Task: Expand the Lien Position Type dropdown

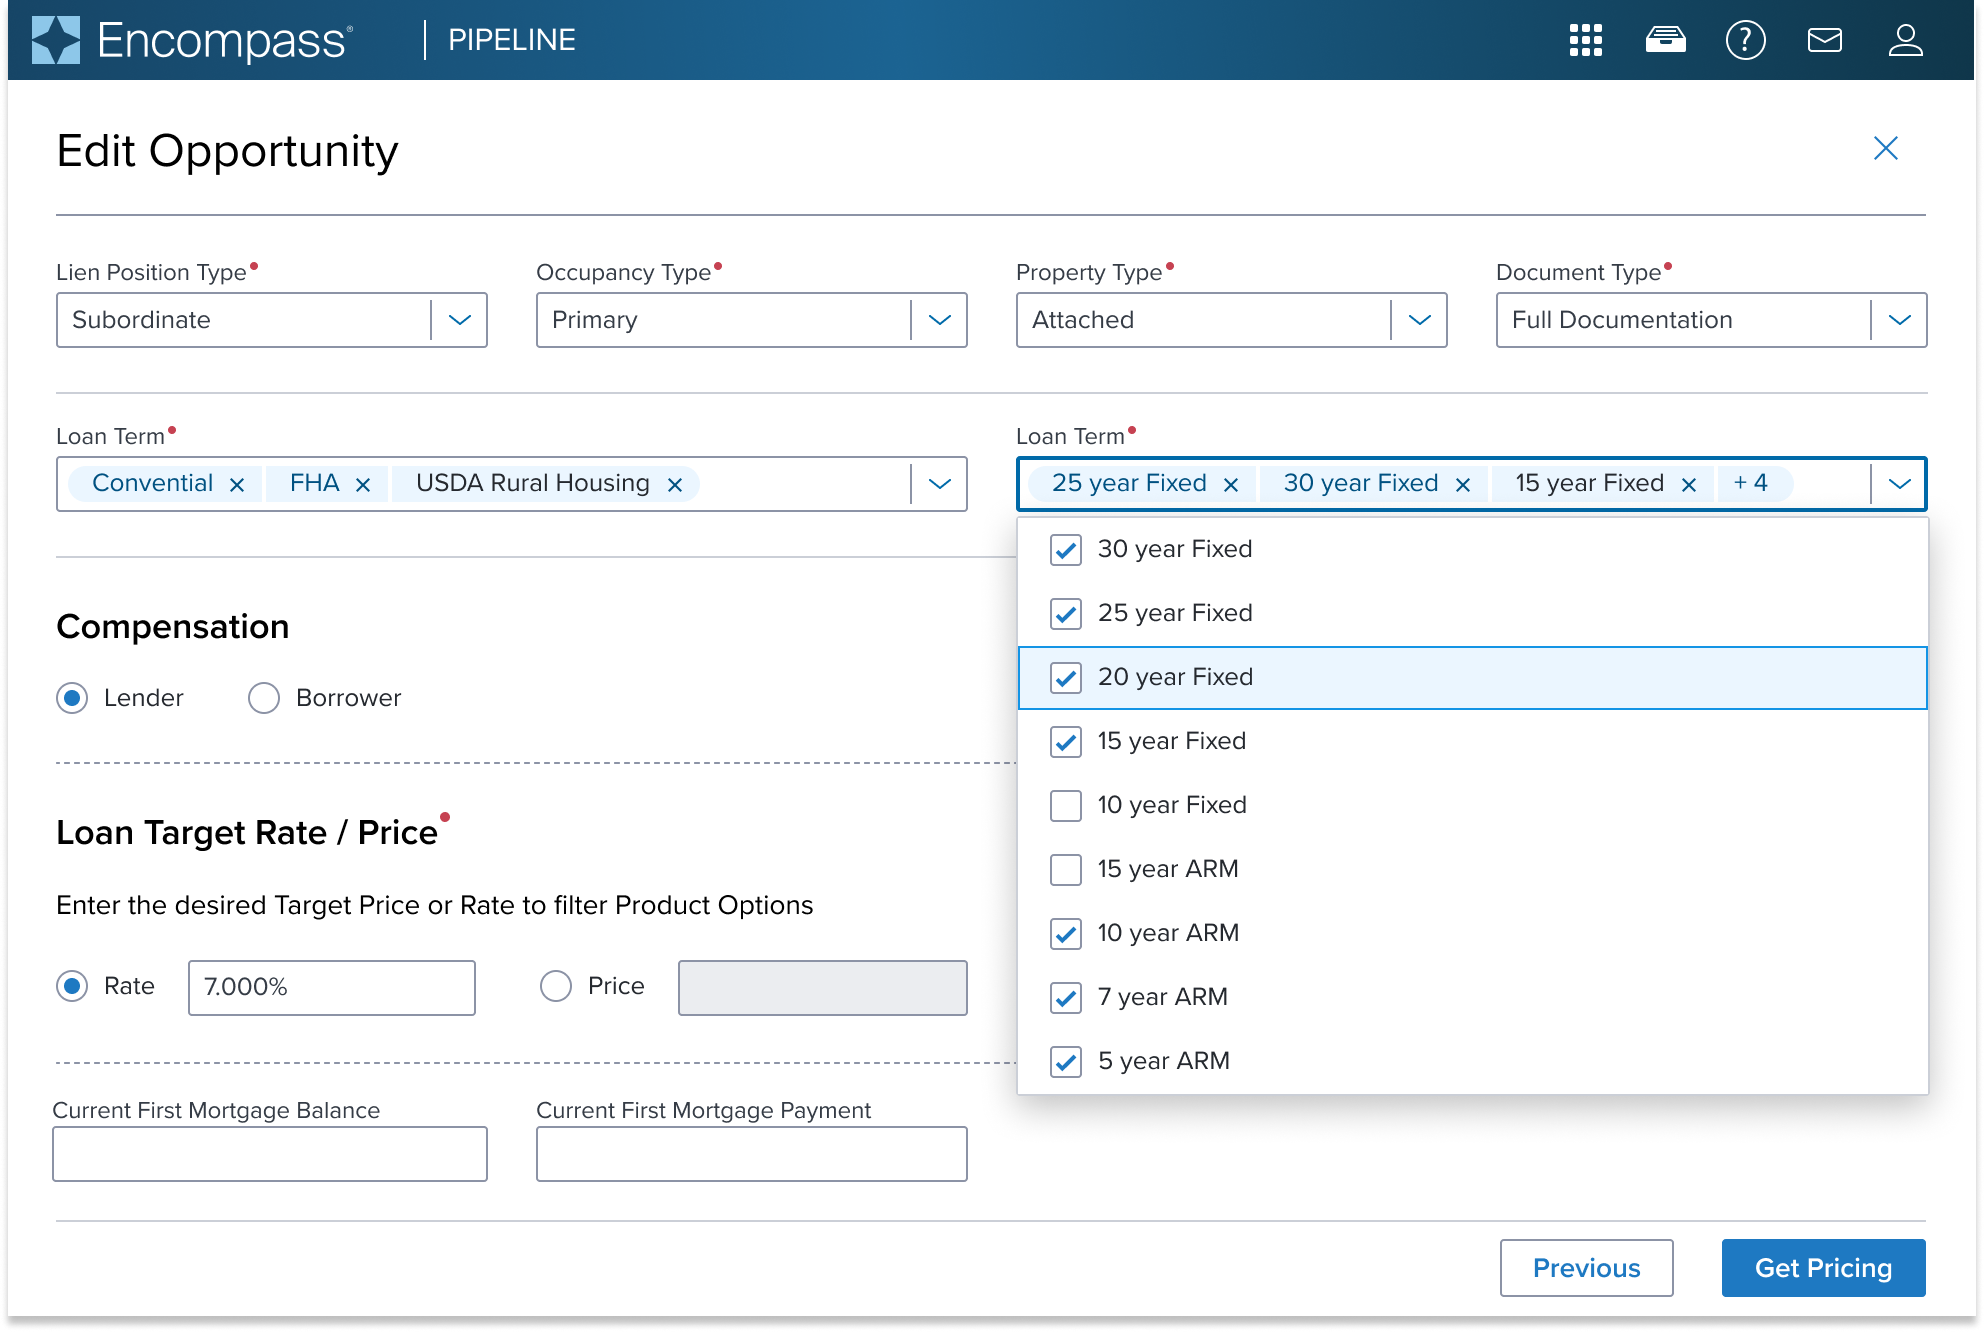Action: pos(459,320)
